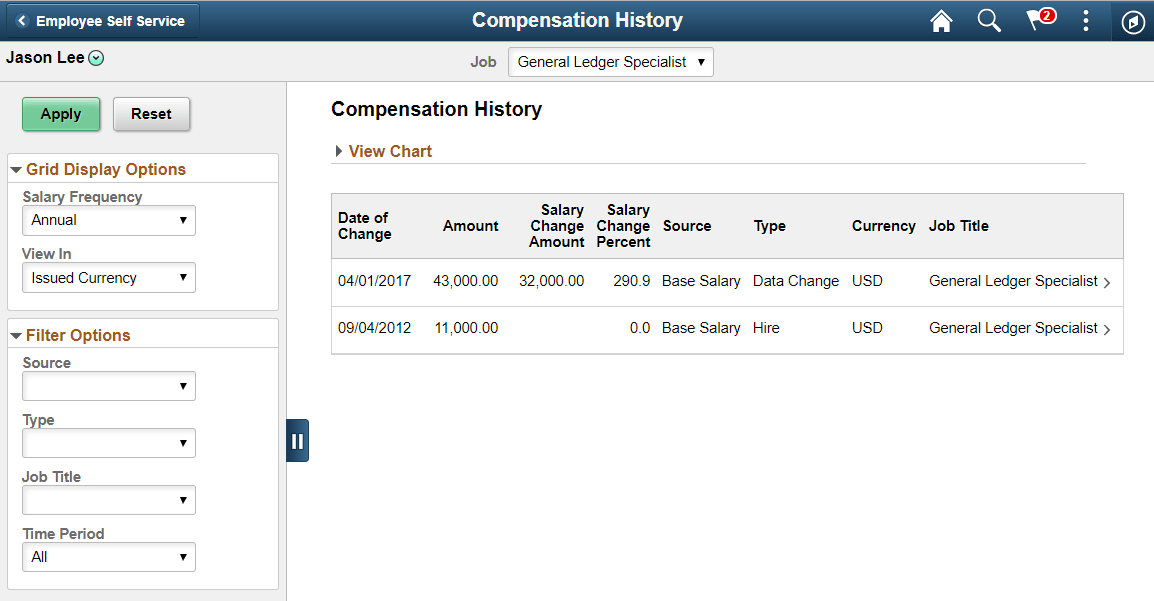Open details for the 04/01/2017 salary row
Image resolution: width=1154 pixels, height=601 pixels.
click(1106, 282)
